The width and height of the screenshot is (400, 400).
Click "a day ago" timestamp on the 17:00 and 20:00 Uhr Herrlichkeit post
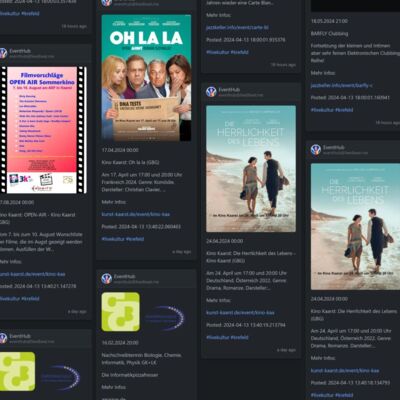pos(286,350)
